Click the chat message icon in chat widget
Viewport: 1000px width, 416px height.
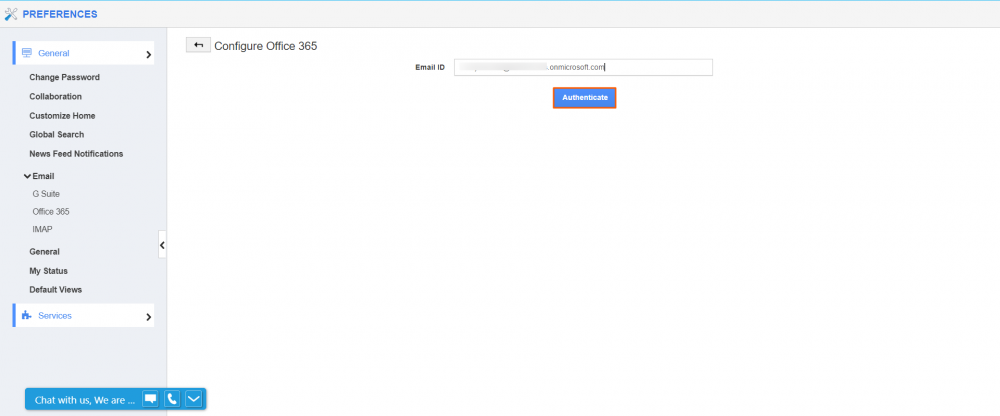150,399
